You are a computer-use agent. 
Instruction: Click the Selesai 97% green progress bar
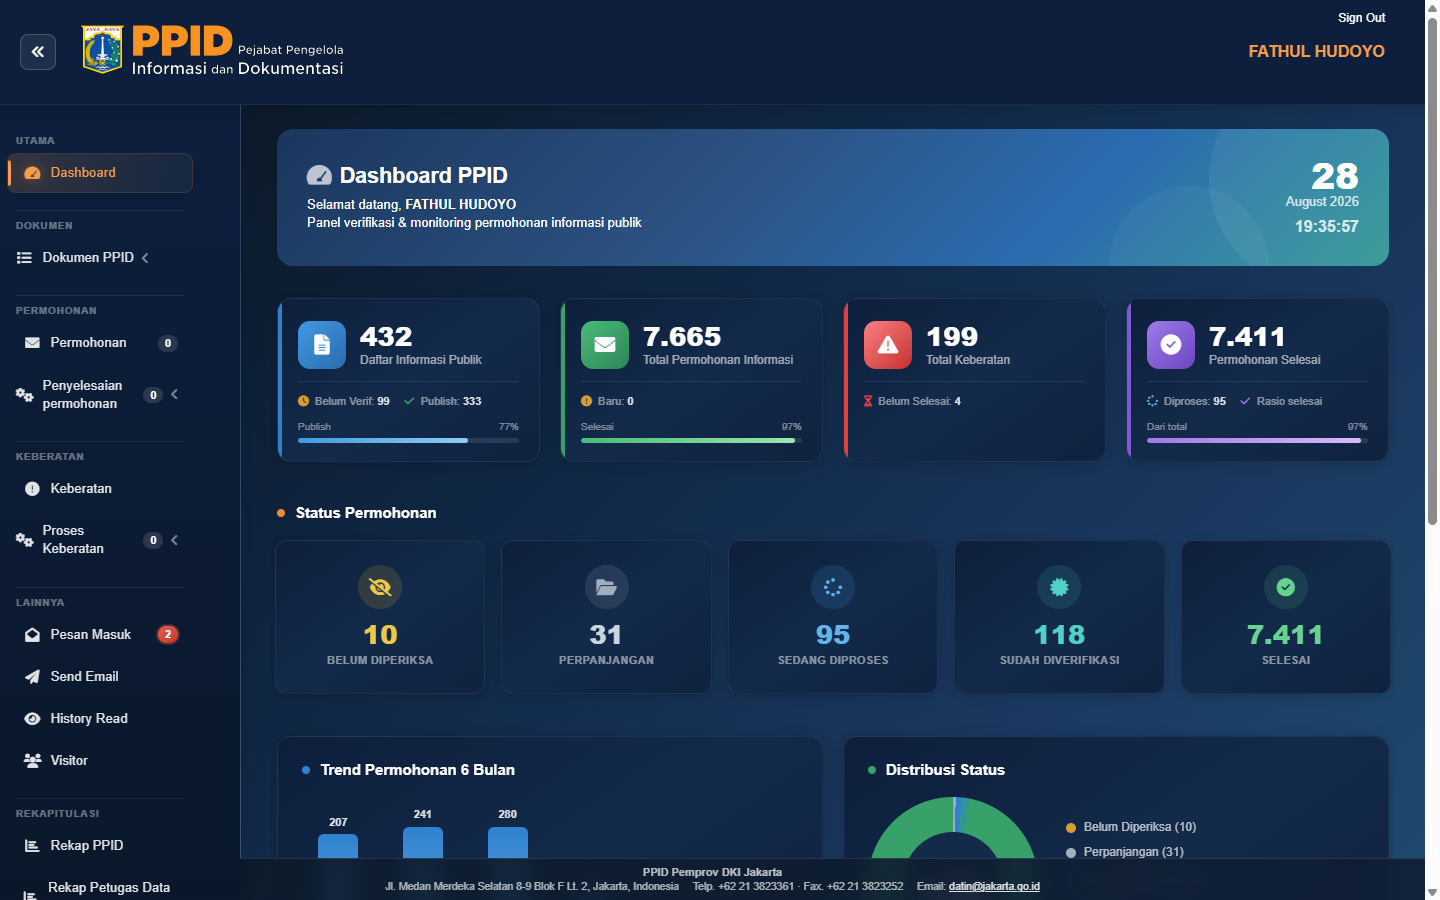[691, 440]
